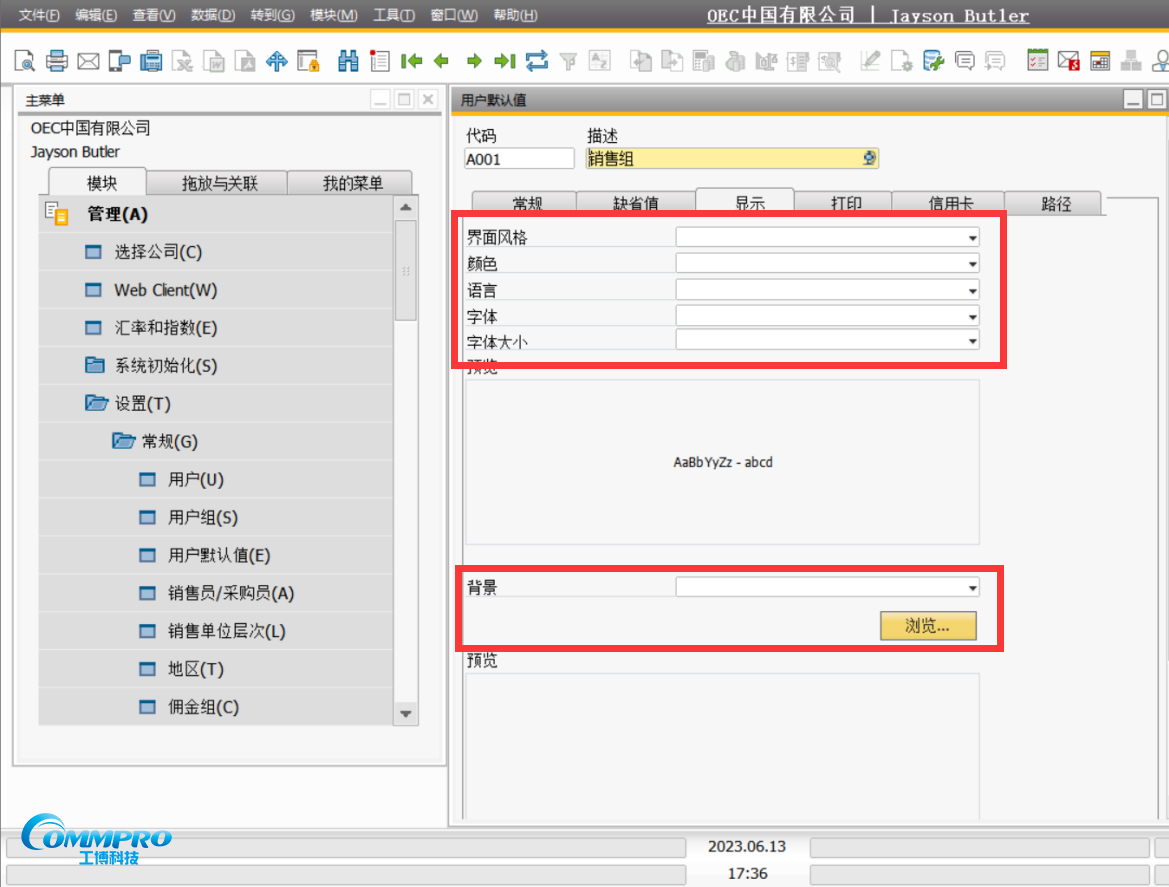The height and width of the screenshot is (887, 1169).
Task: Expand the 颜色 selection dropdown
Action: click(x=971, y=263)
